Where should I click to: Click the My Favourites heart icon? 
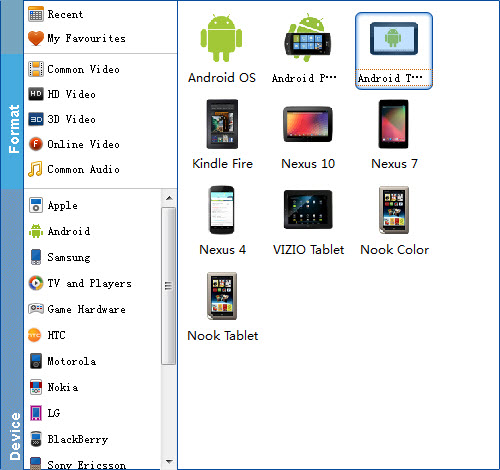point(36,38)
